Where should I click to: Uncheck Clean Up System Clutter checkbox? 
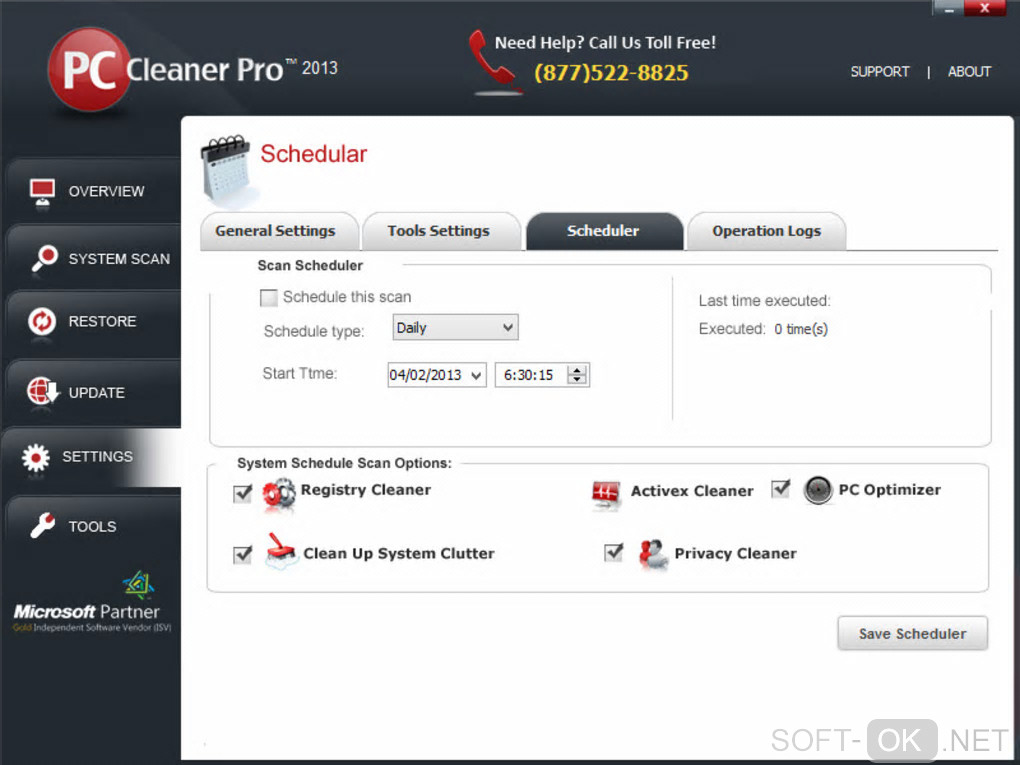(x=243, y=554)
